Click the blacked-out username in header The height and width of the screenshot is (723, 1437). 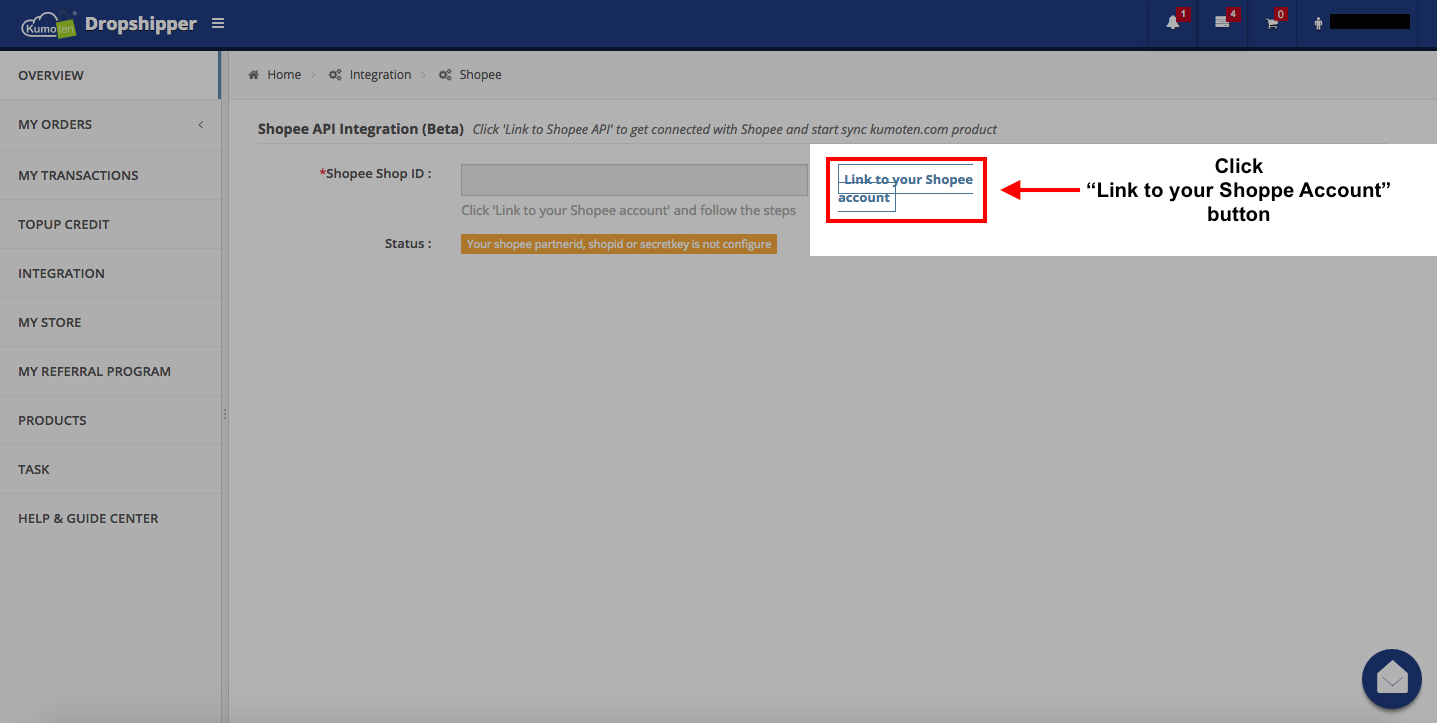1369,22
